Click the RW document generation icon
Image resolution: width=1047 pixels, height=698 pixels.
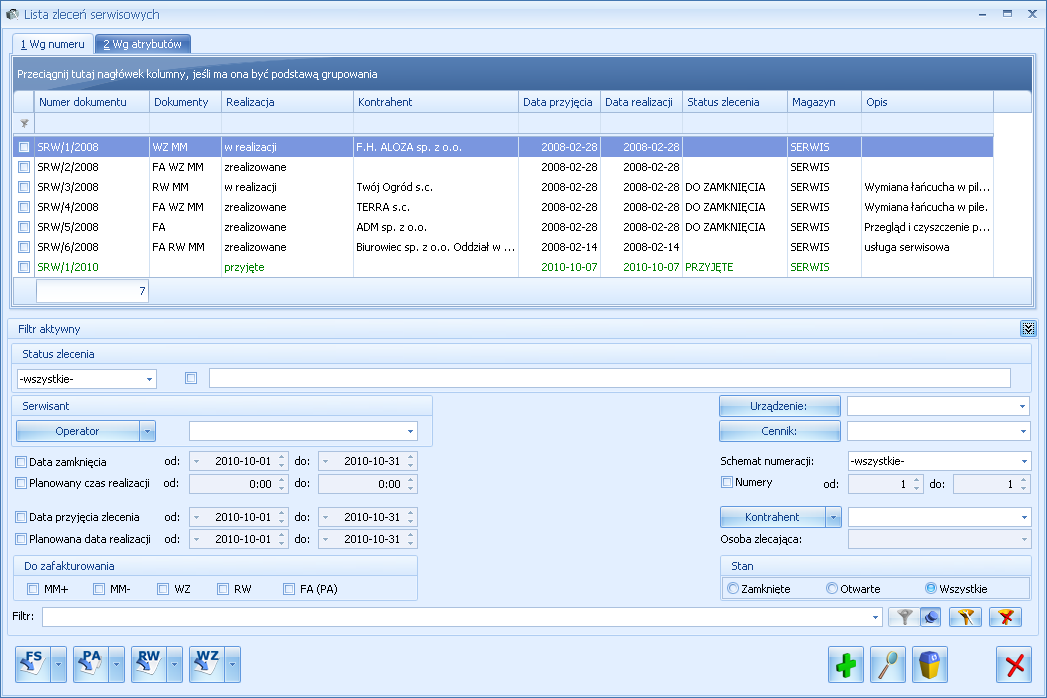[149, 664]
